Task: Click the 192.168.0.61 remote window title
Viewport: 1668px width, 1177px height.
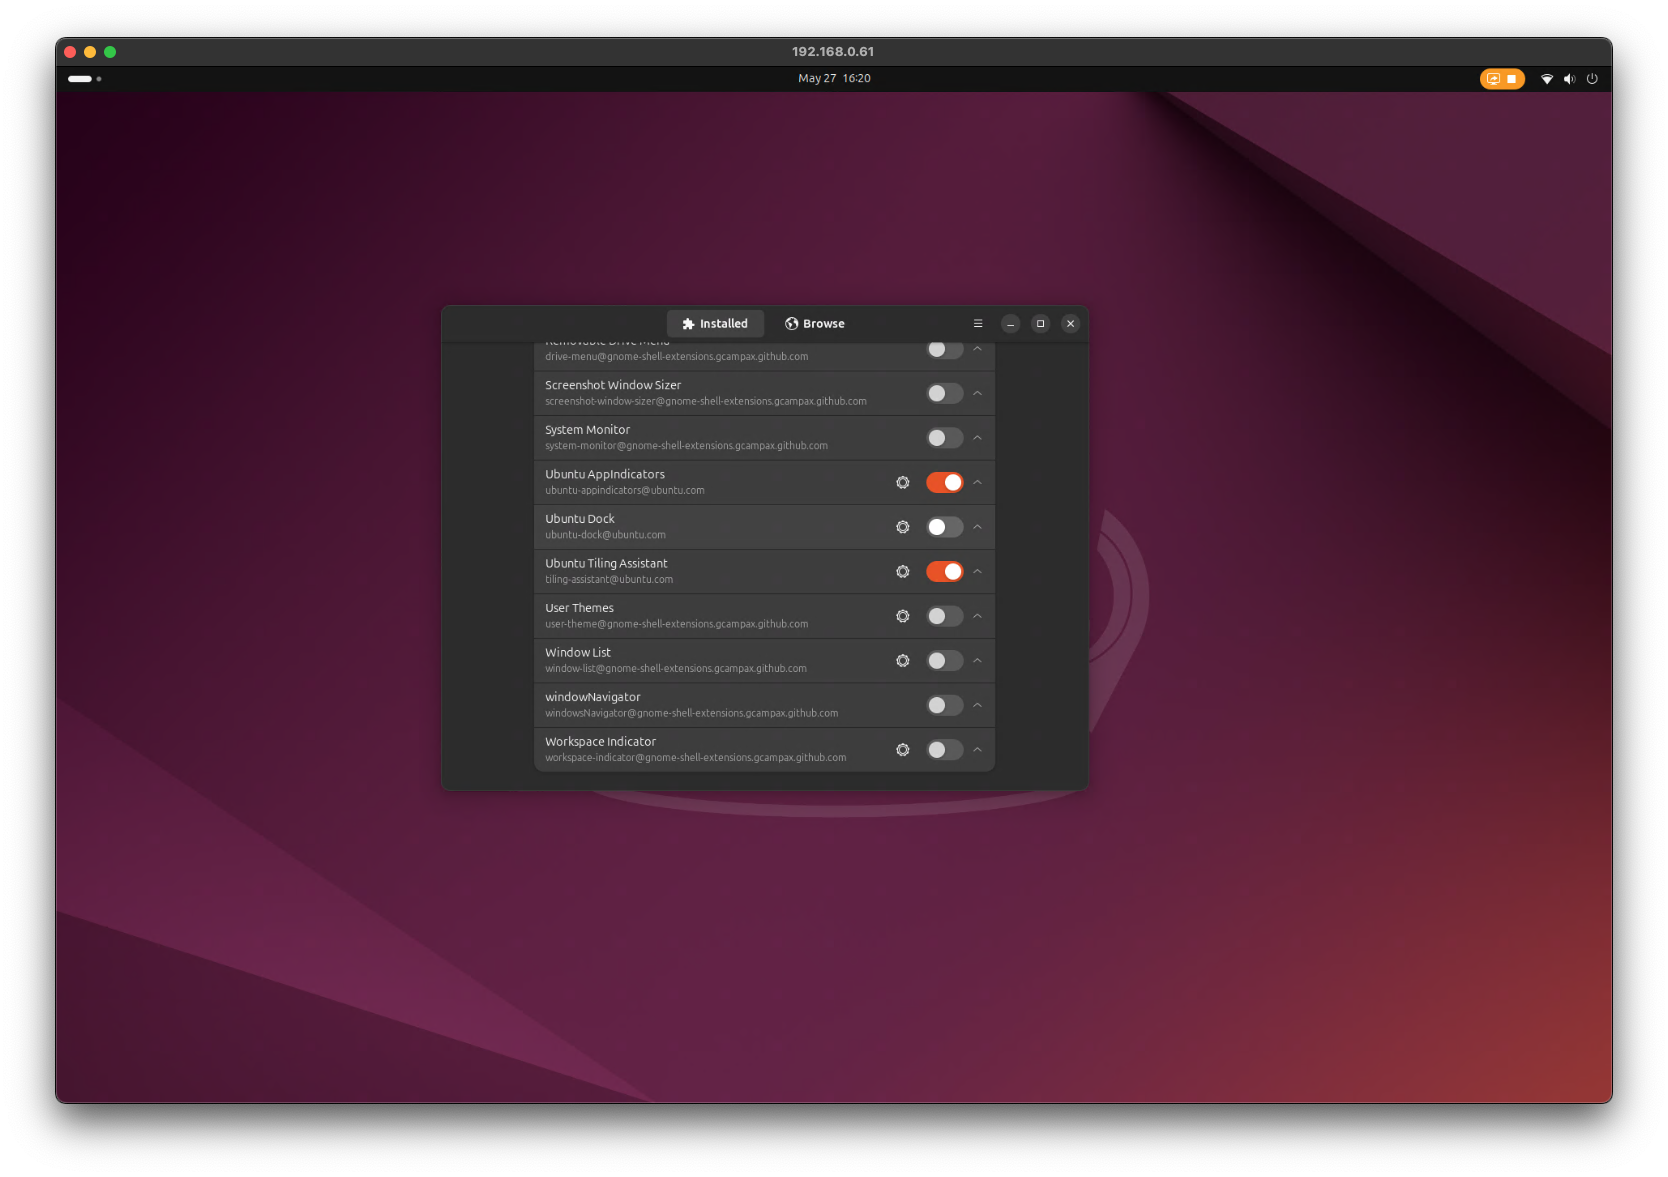Action: point(833,52)
